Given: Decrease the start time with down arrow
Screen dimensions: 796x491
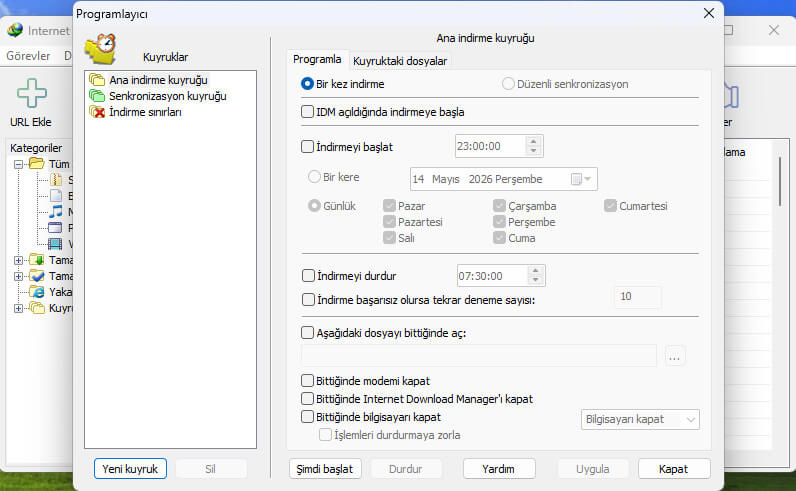Looking at the screenshot, I should pos(533,150).
